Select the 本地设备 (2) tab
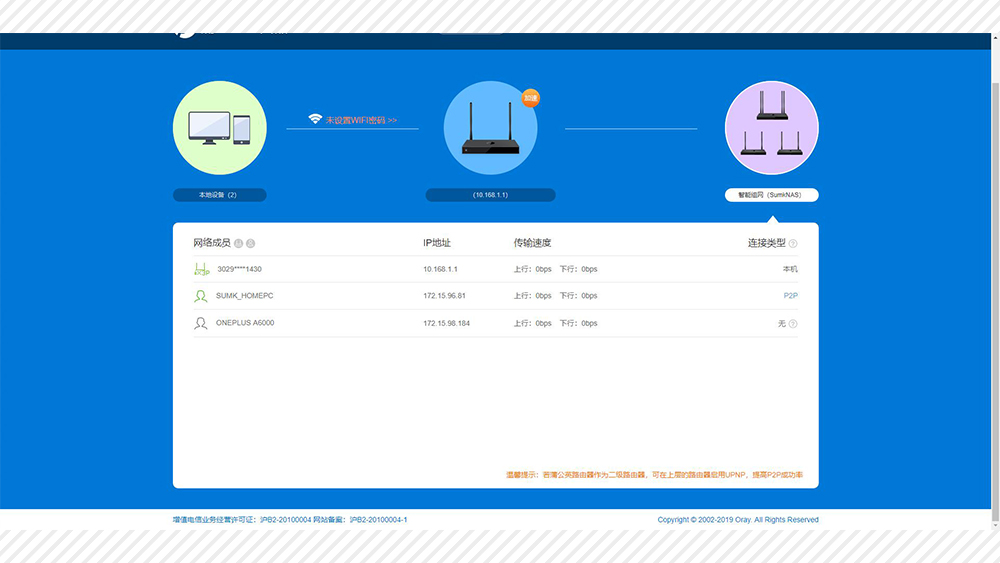Screen dimensions: 1000x563 pyautogui.click(x=219, y=195)
